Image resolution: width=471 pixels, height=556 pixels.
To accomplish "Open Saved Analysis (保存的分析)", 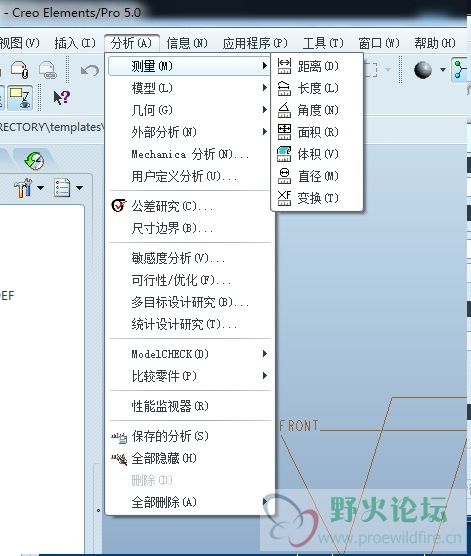I will (x=190, y=436).
